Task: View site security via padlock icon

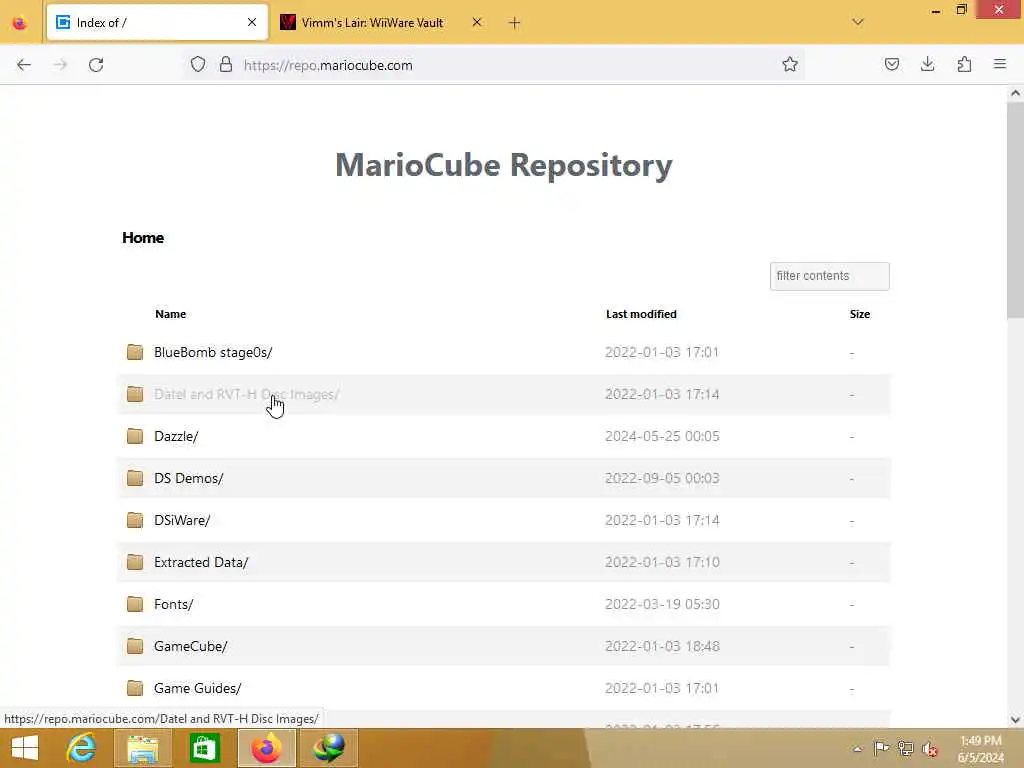Action: coord(226,65)
